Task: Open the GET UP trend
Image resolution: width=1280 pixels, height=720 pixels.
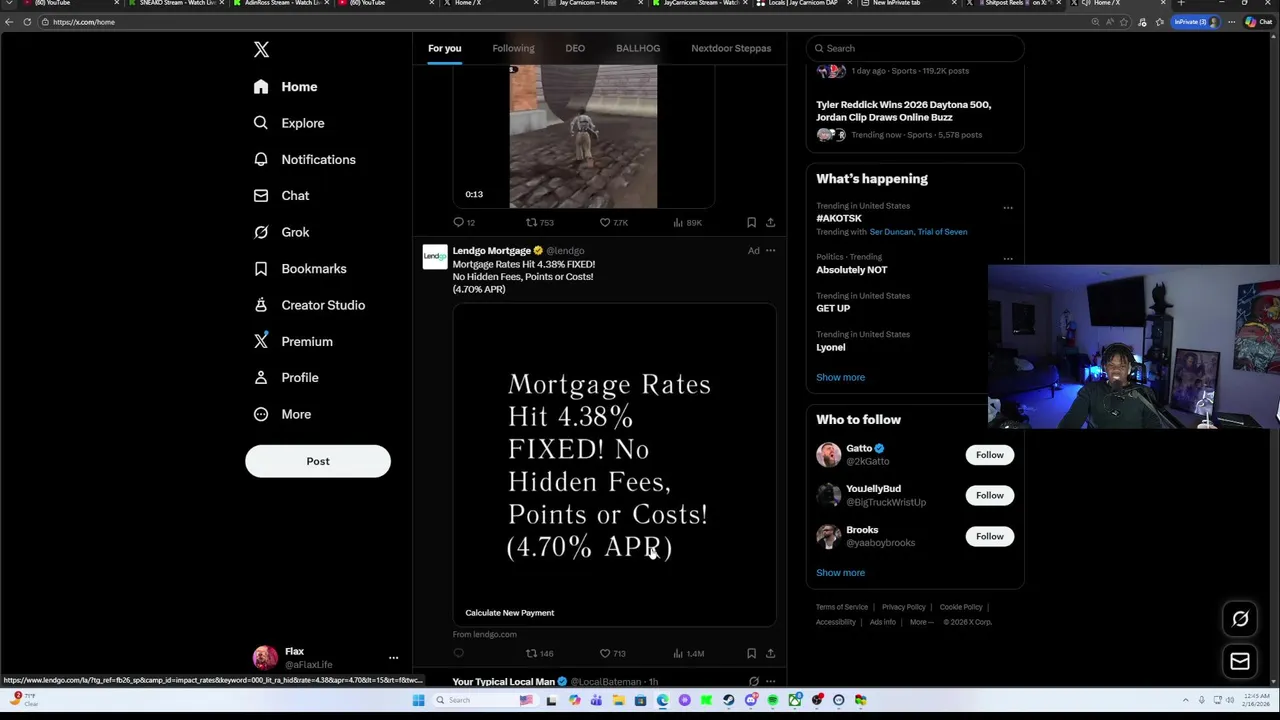Action: [833, 308]
